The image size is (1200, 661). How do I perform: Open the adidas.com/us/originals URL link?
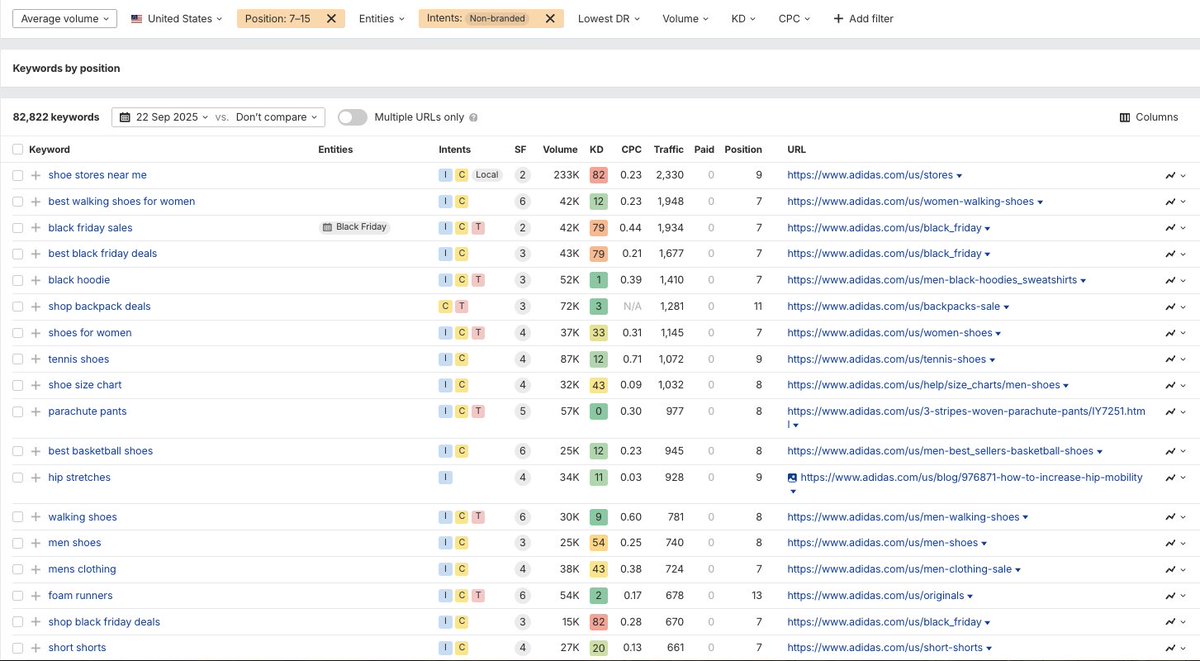pos(875,596)
